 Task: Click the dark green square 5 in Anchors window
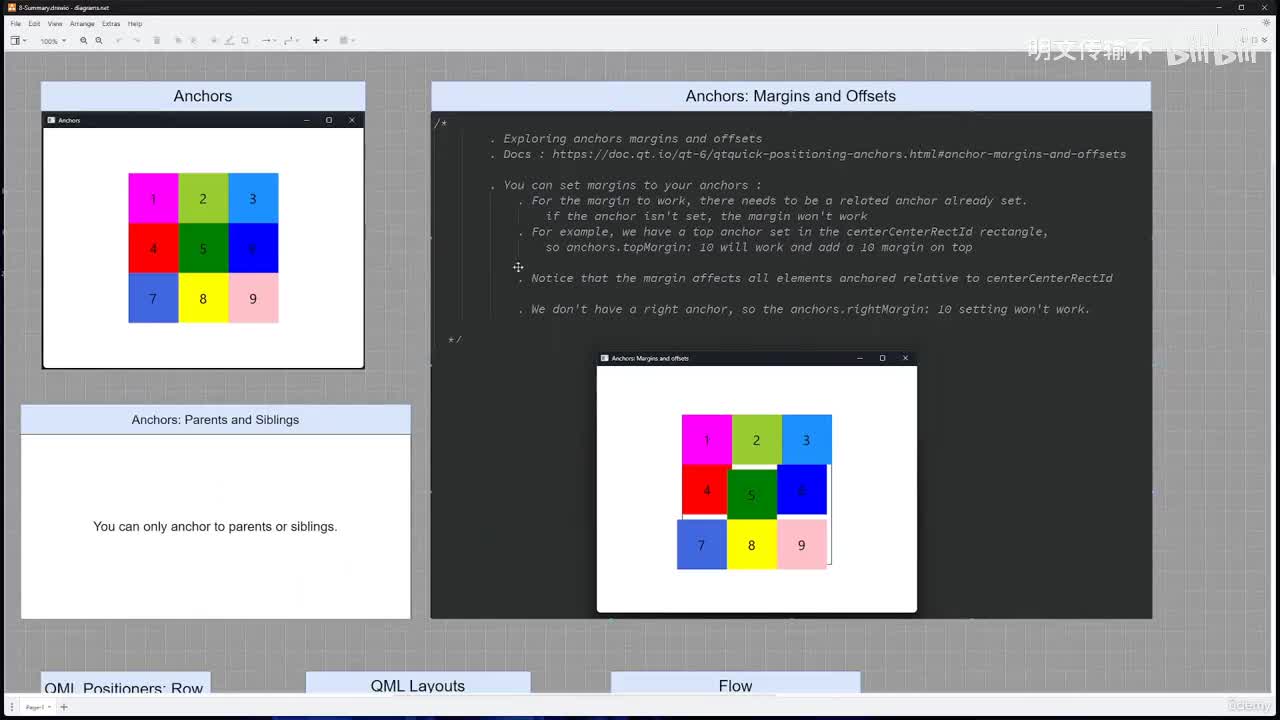pyautogui.click(x=203, y=248)
